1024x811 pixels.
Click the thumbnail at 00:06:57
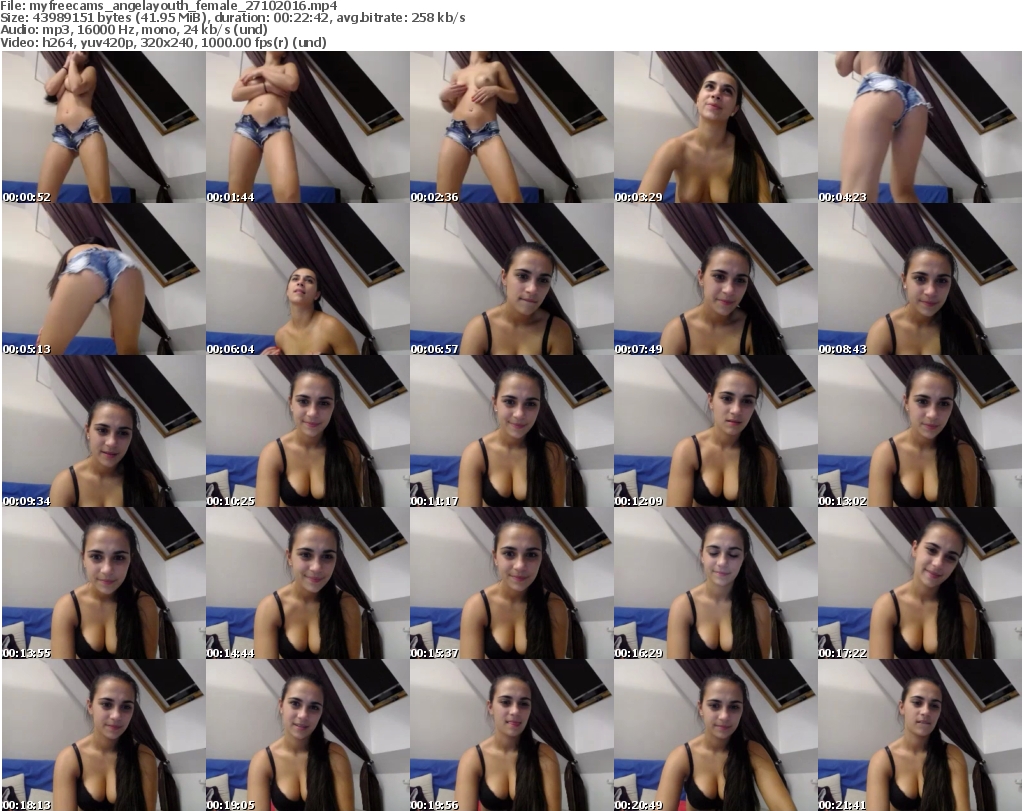pyautogui.click(x=511, y=279)
